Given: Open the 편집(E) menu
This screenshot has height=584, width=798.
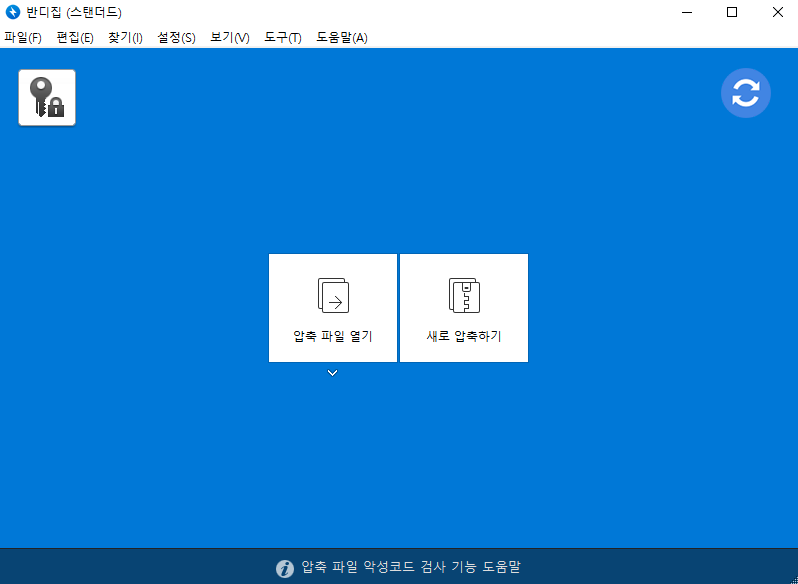Looking at the screenshot, I should coord(75,38).
